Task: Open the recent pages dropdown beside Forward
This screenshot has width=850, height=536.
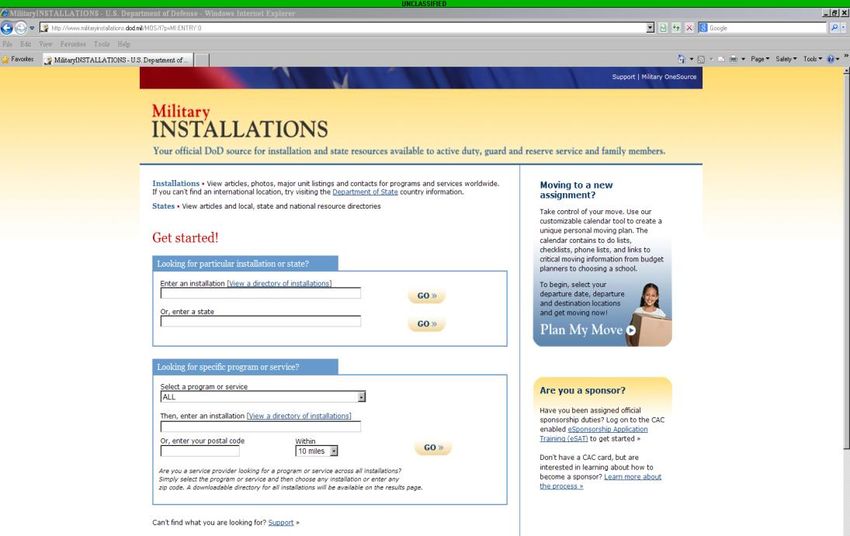Action: point(32,28)
